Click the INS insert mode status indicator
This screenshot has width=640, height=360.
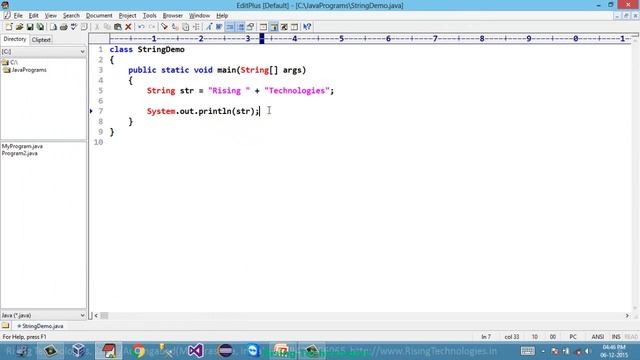point(616,337)
